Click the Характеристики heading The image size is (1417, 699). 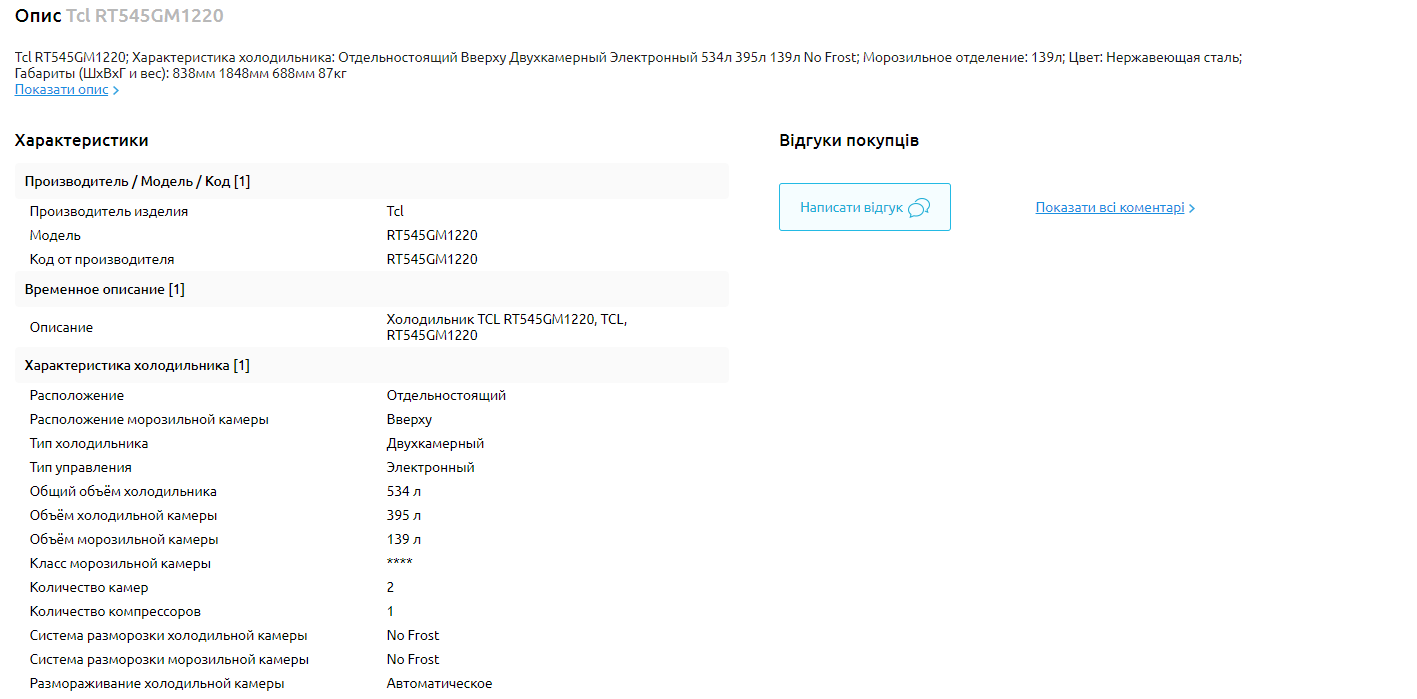pyautogui.click(x=81, y=141)
